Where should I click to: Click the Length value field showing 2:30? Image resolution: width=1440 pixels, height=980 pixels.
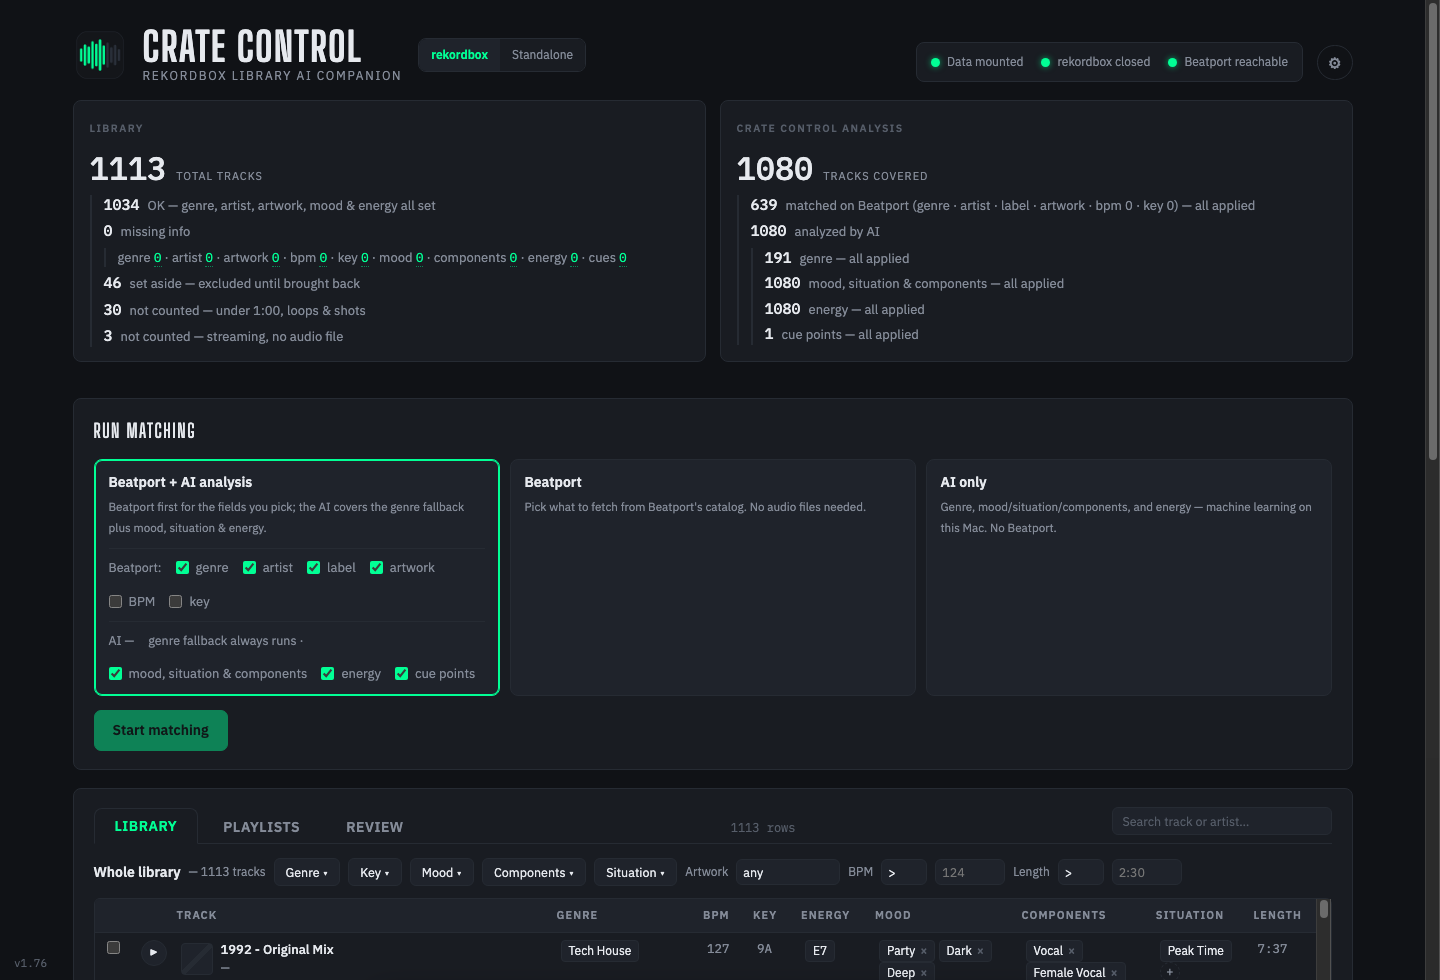(x=1146, y=872)
